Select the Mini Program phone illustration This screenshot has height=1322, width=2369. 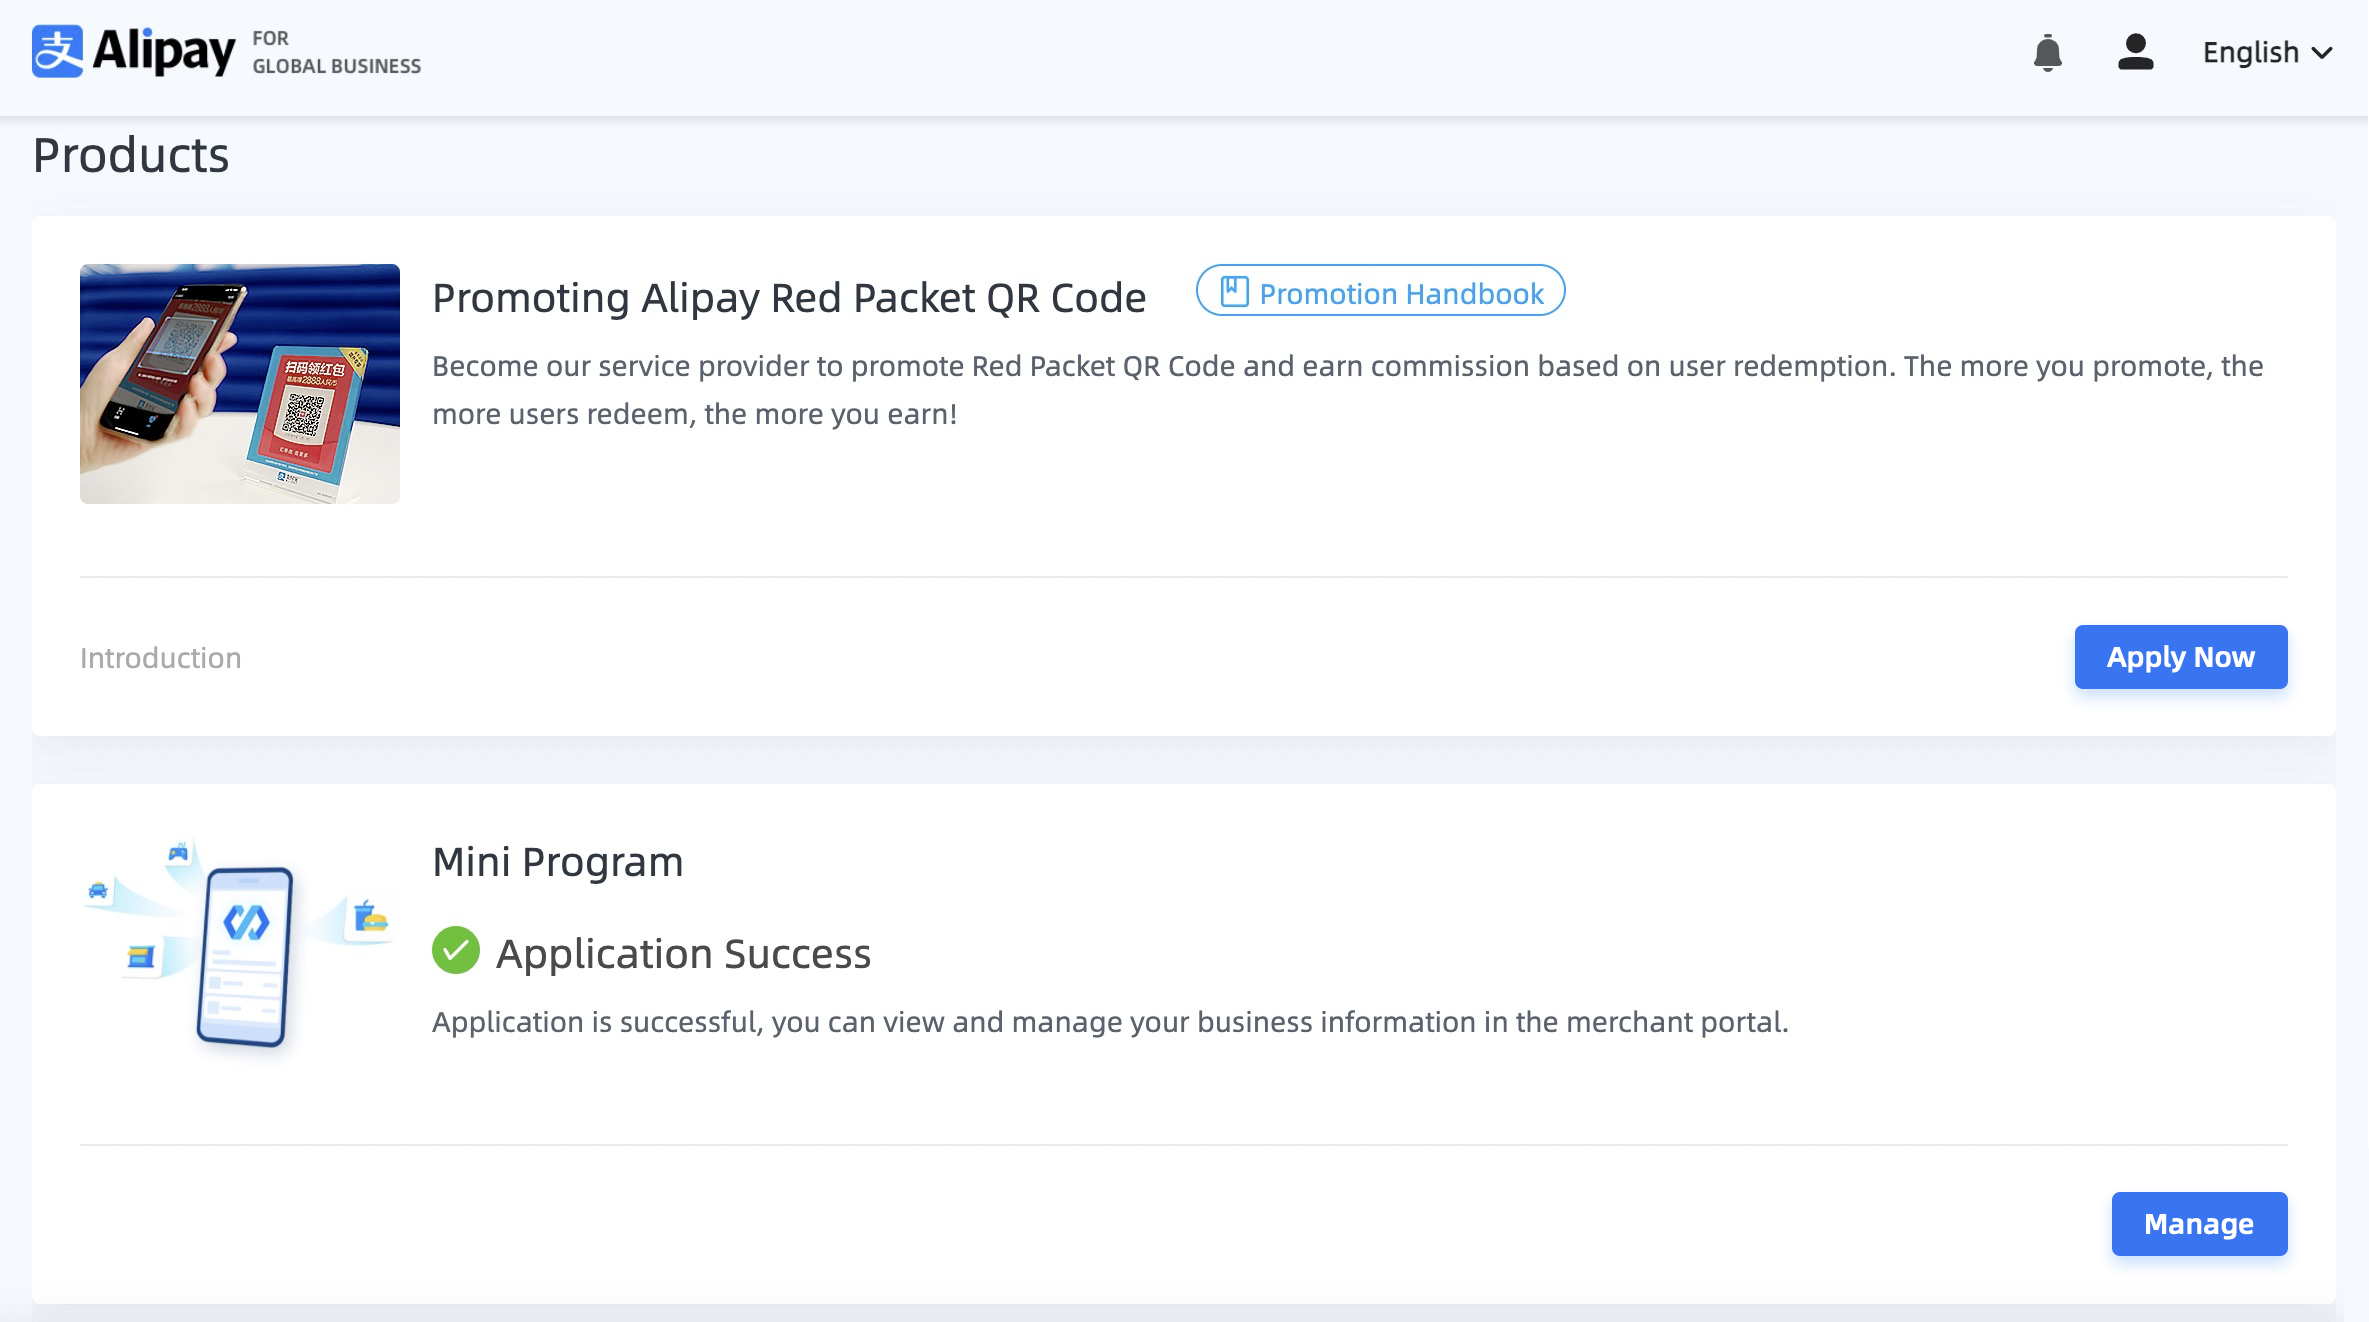(240, 945)
